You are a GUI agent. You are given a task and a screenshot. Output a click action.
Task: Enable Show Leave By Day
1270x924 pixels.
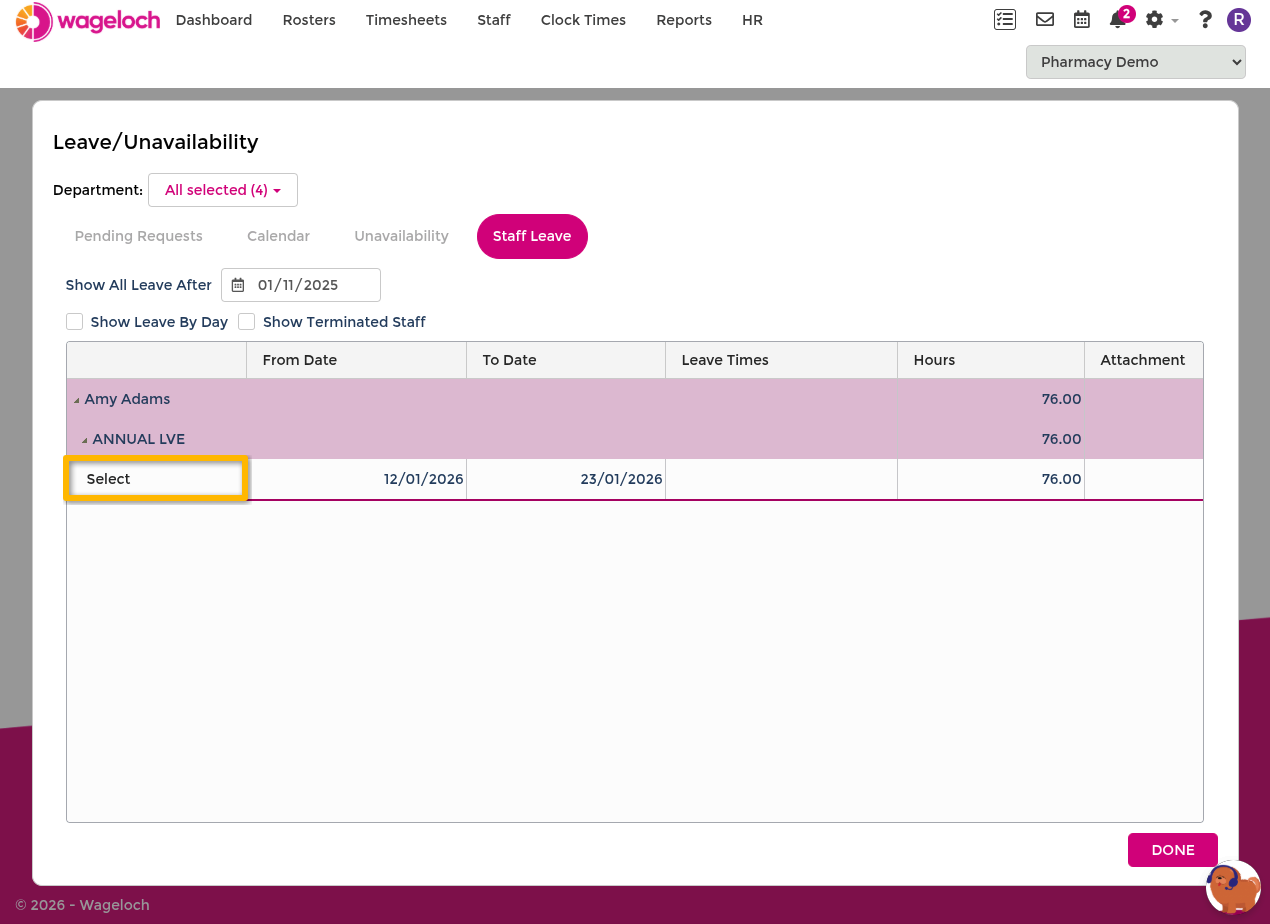tap(74, 322)
